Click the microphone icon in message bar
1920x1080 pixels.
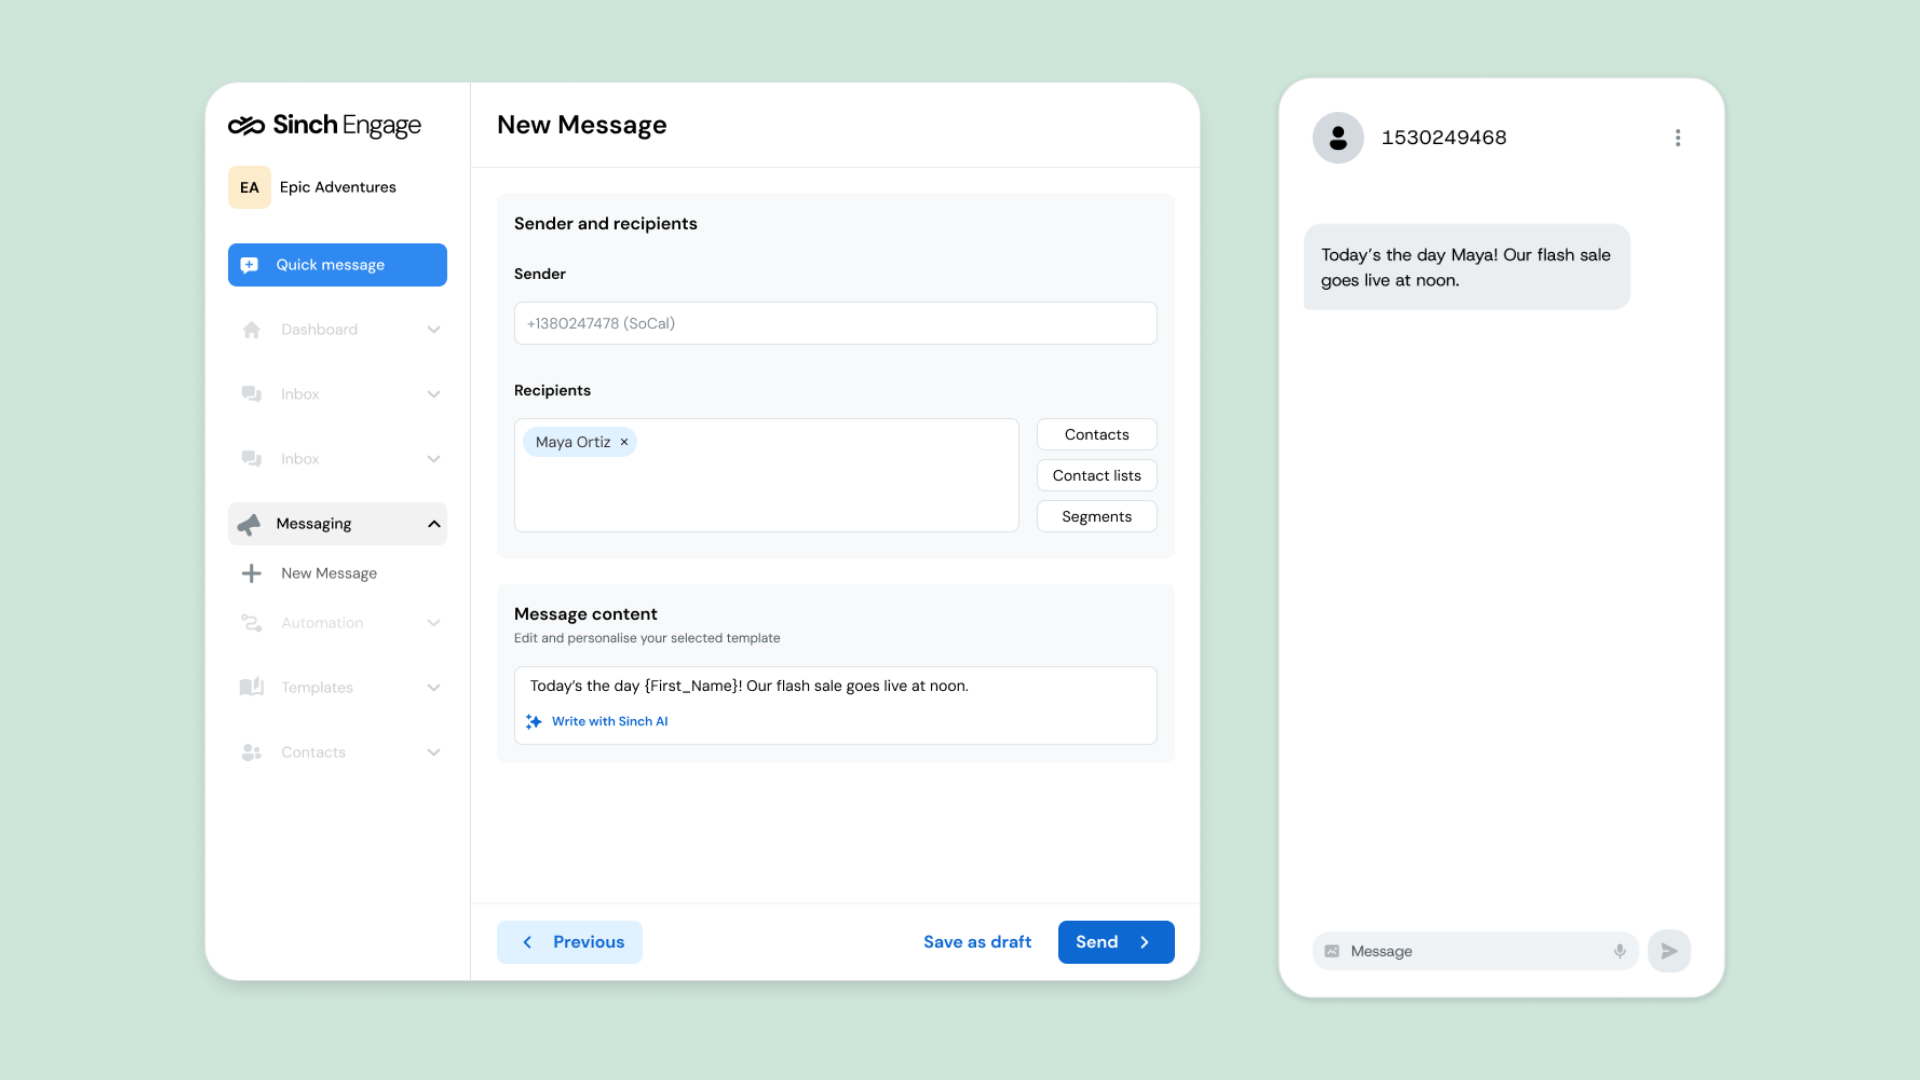tap(1619, 951)
